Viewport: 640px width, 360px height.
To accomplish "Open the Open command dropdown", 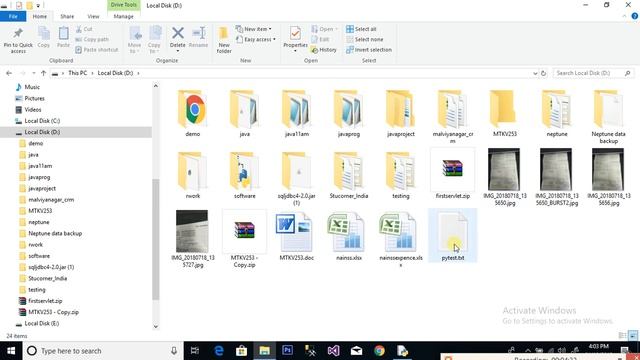I will (325, 29).
